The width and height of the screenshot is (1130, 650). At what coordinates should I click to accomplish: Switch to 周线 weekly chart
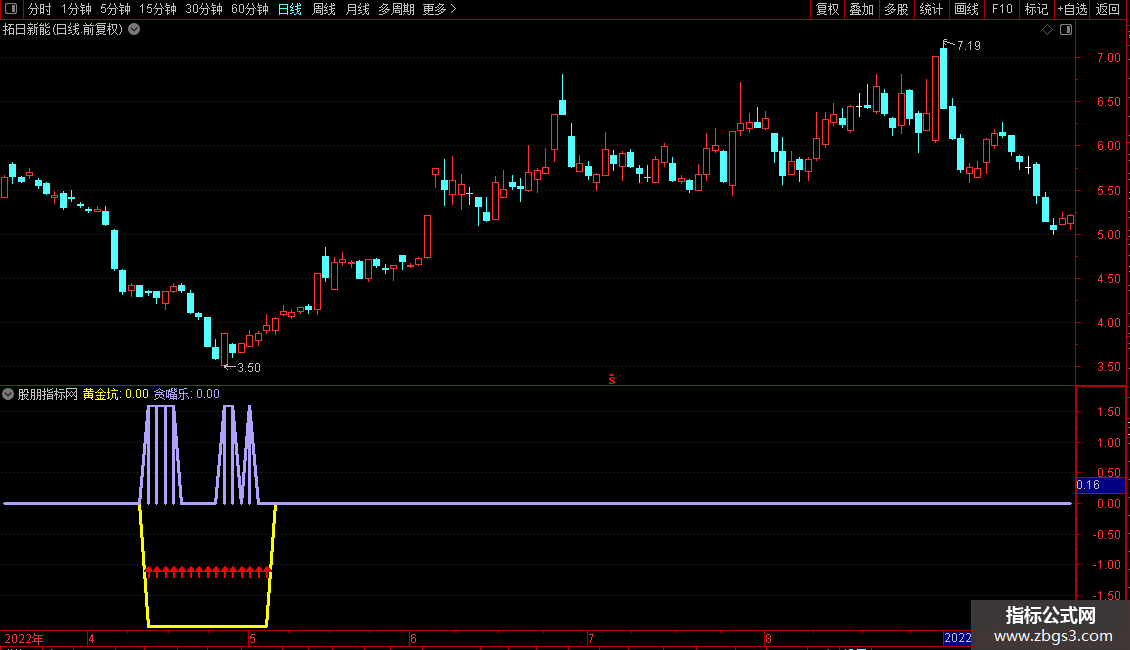[x=324, y=9]
